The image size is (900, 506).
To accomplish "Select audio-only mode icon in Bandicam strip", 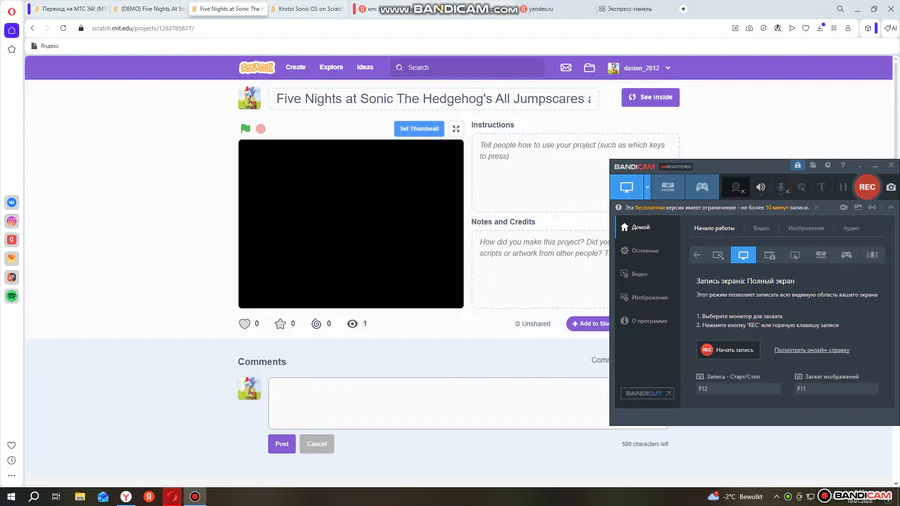I will pos(872,255).
